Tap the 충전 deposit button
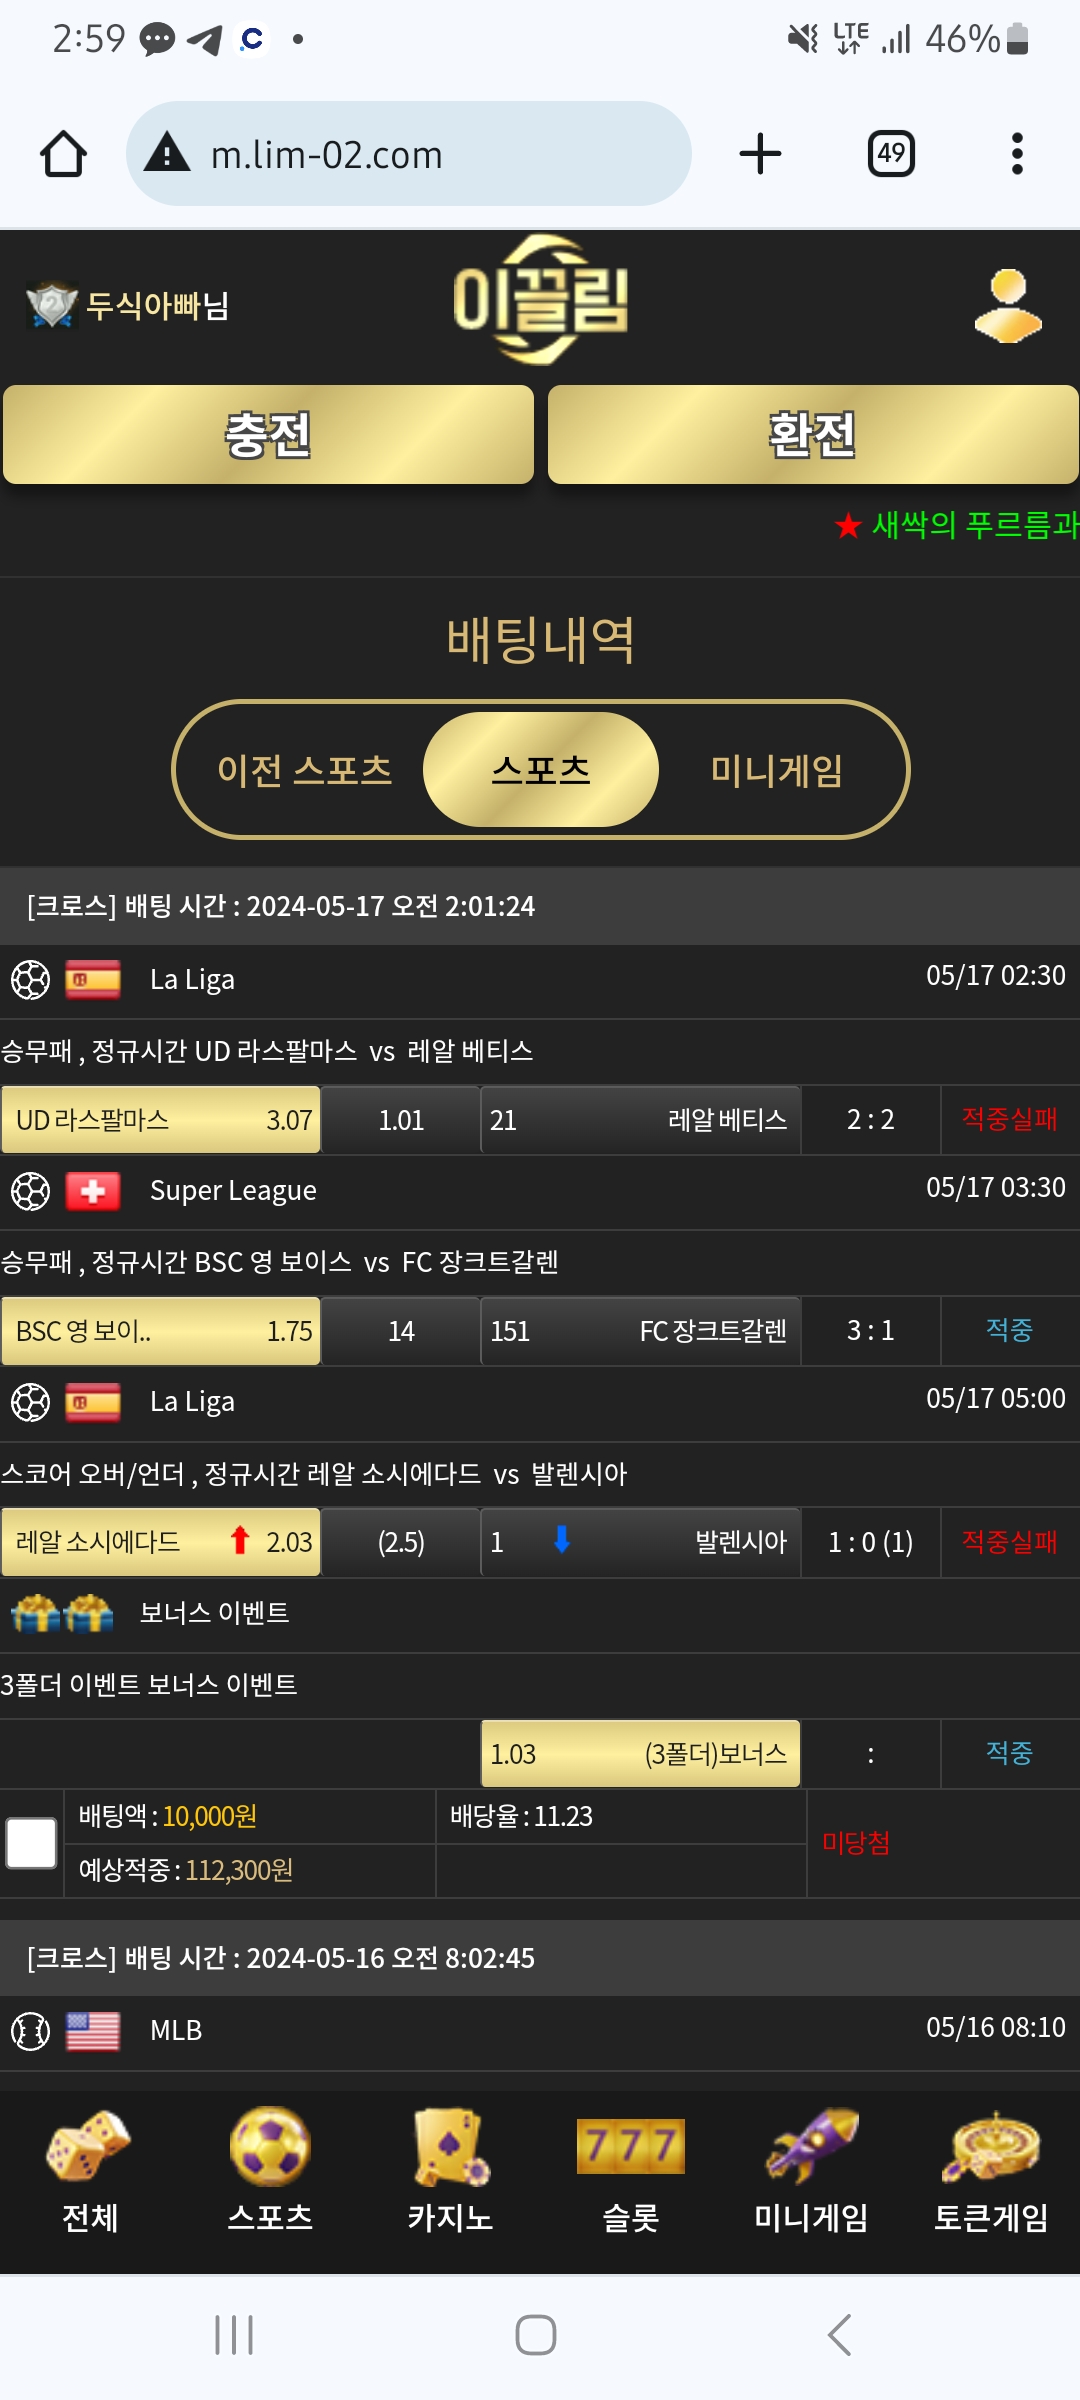The height and width of the screenshot is (2400, 1080). click(268, 434)
